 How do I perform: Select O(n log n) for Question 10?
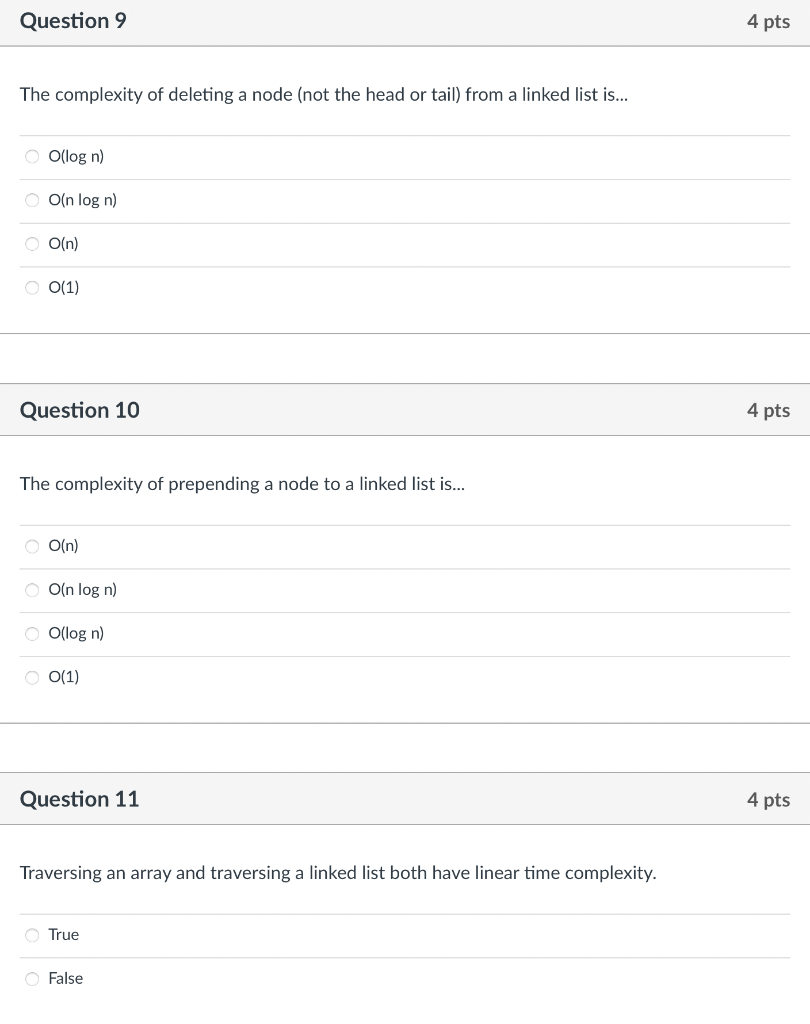32,590
